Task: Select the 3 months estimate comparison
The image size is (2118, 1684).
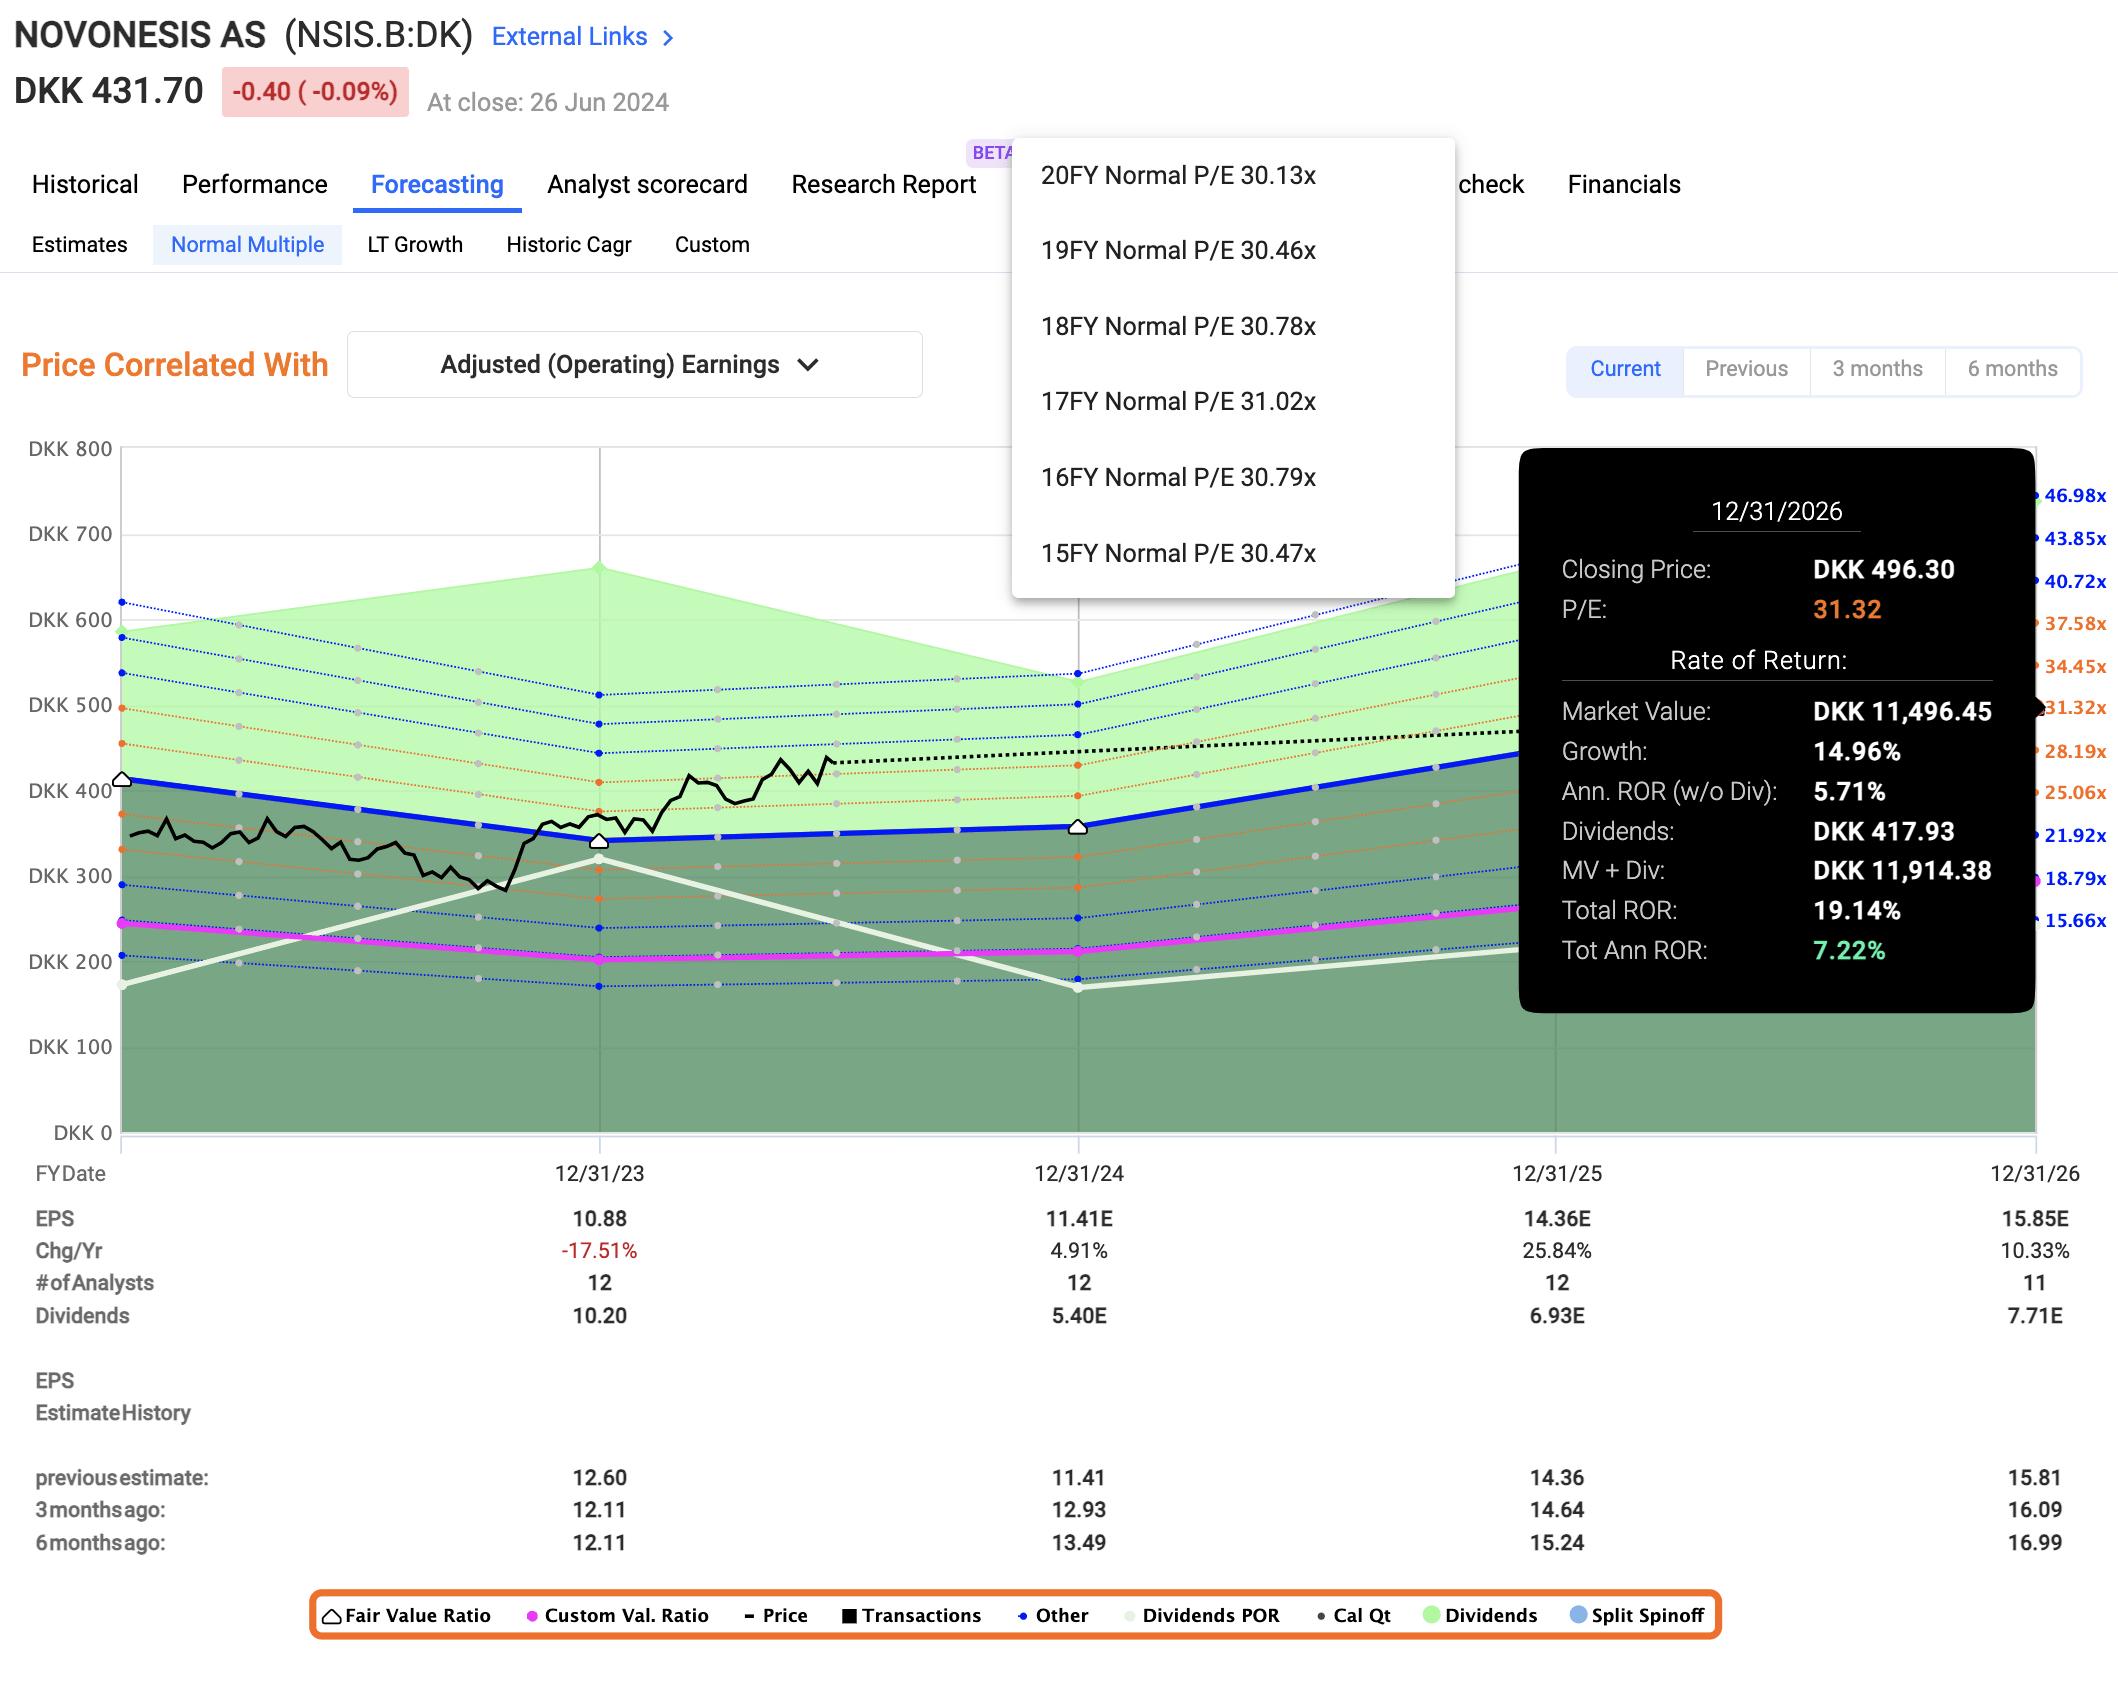Action: (1877, 369)
